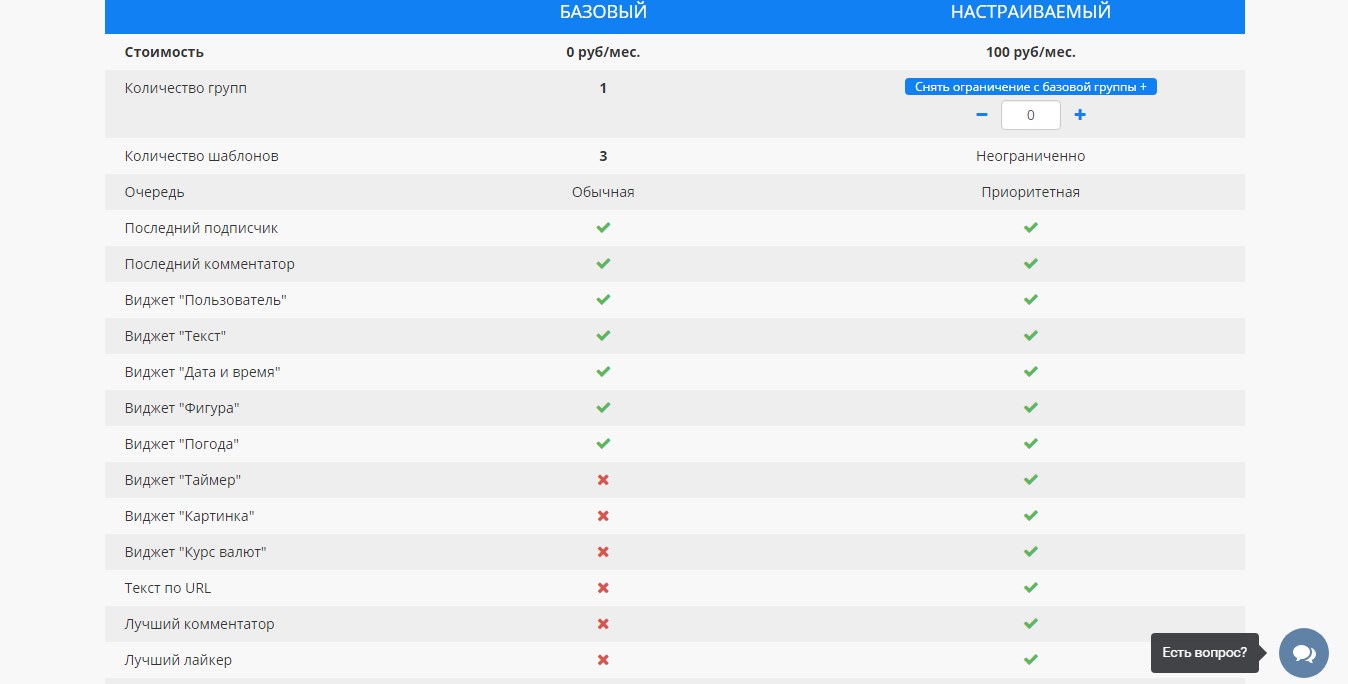
Task: Click green check for Лучший лайкер in custom plan
Action: coord(1030,660)
